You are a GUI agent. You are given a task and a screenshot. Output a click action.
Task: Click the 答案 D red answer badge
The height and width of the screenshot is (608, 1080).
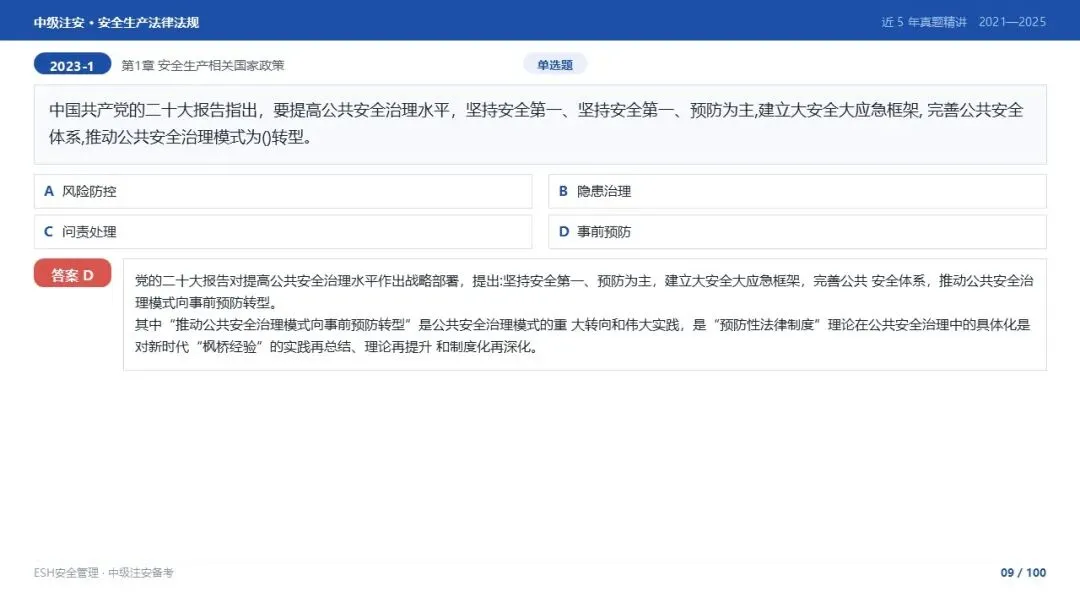[72, 273]
